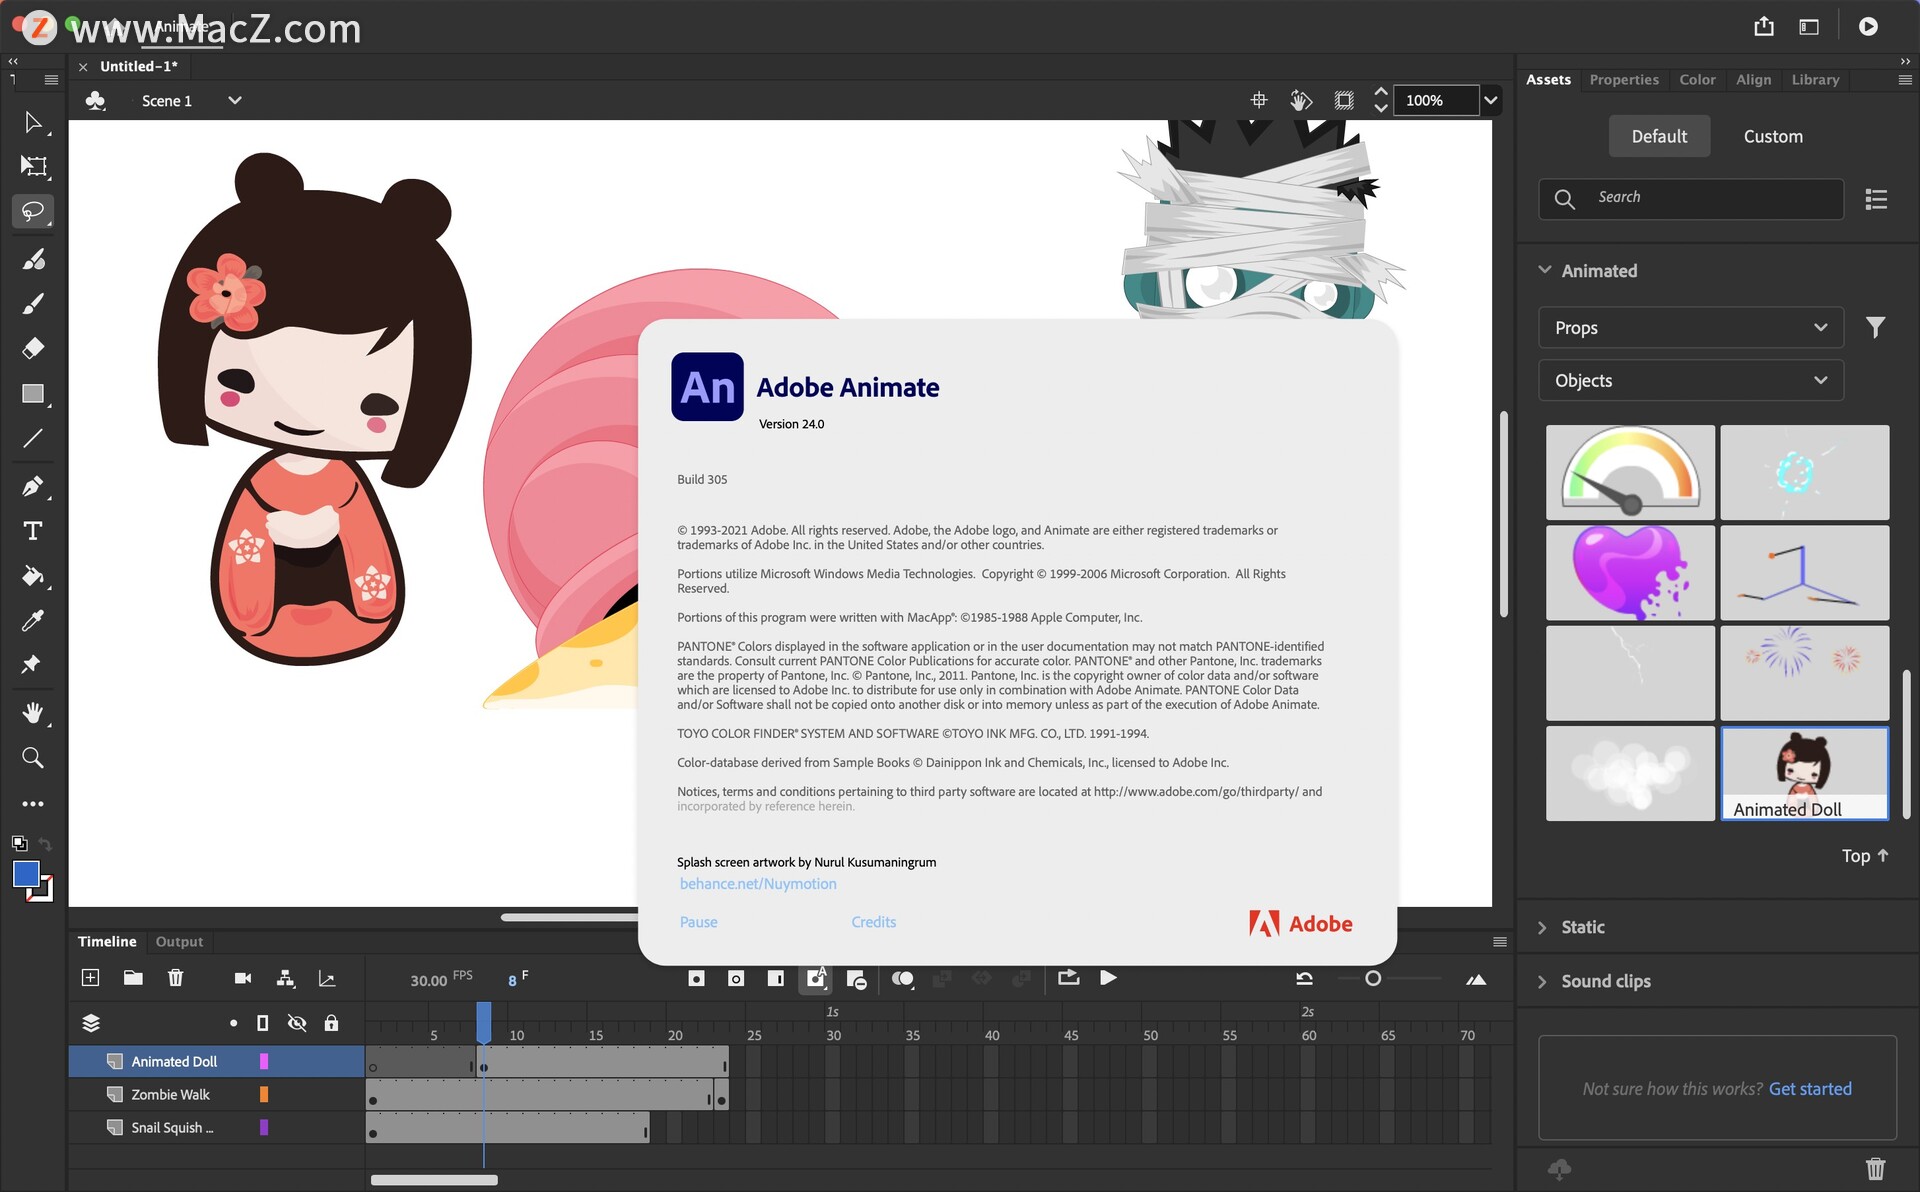Image resolution: width=1920 pixels, height=1192 pixels.
Task: Select the Classic Brush tool
Action: pyautogui.click(x=33, y=303)
